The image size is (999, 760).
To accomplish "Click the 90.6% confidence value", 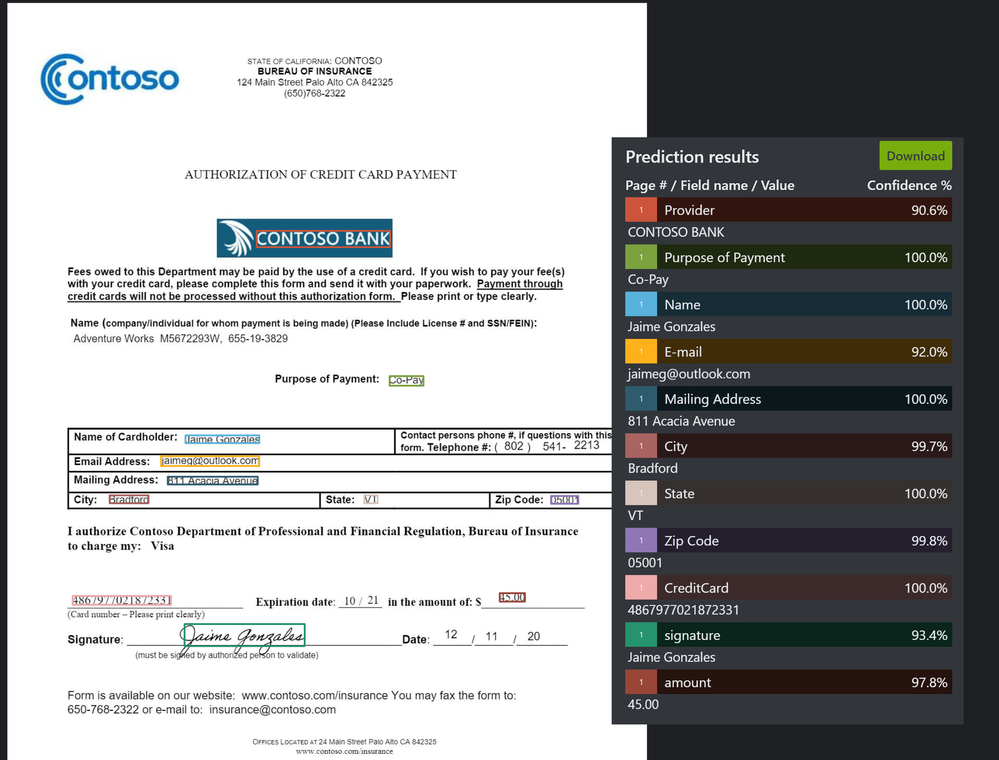I will 929,210.
